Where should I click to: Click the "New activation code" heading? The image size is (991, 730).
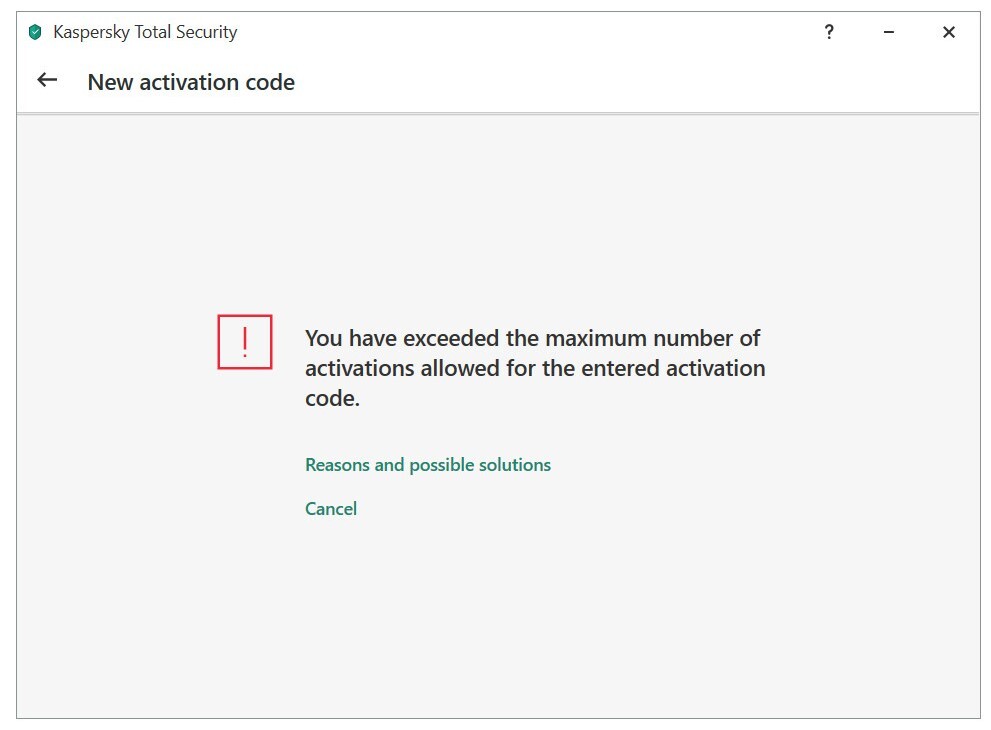click(x=191, y=82)
